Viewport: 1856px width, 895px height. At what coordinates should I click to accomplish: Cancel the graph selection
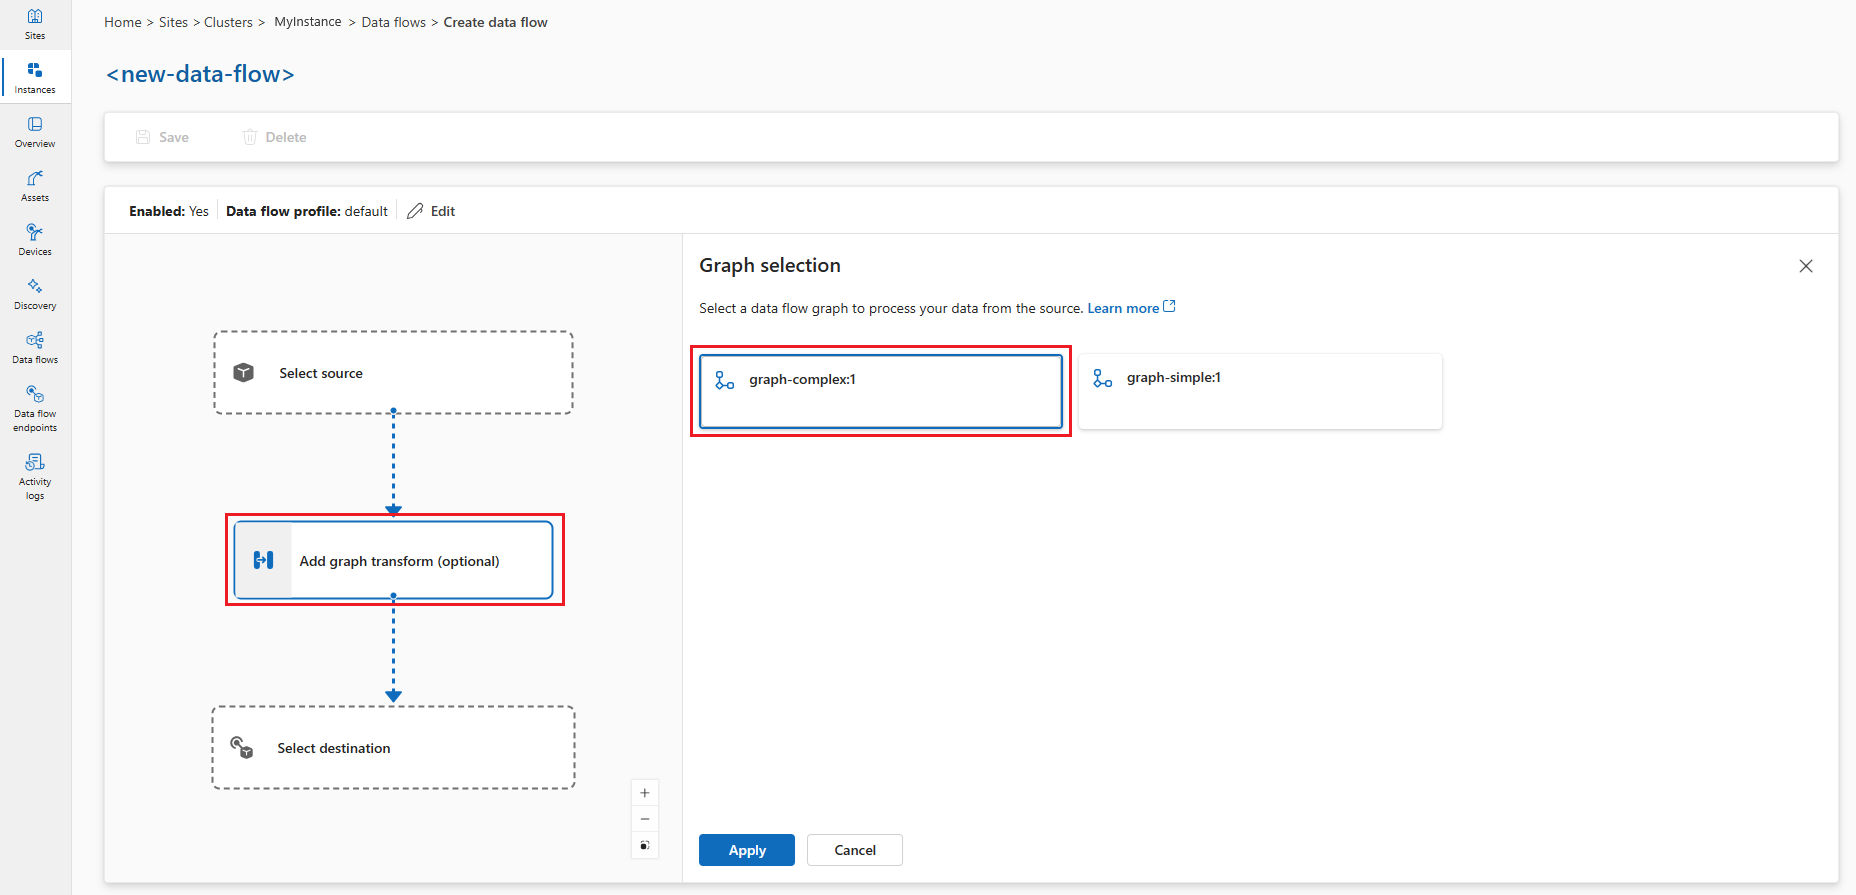pos(854,850)
